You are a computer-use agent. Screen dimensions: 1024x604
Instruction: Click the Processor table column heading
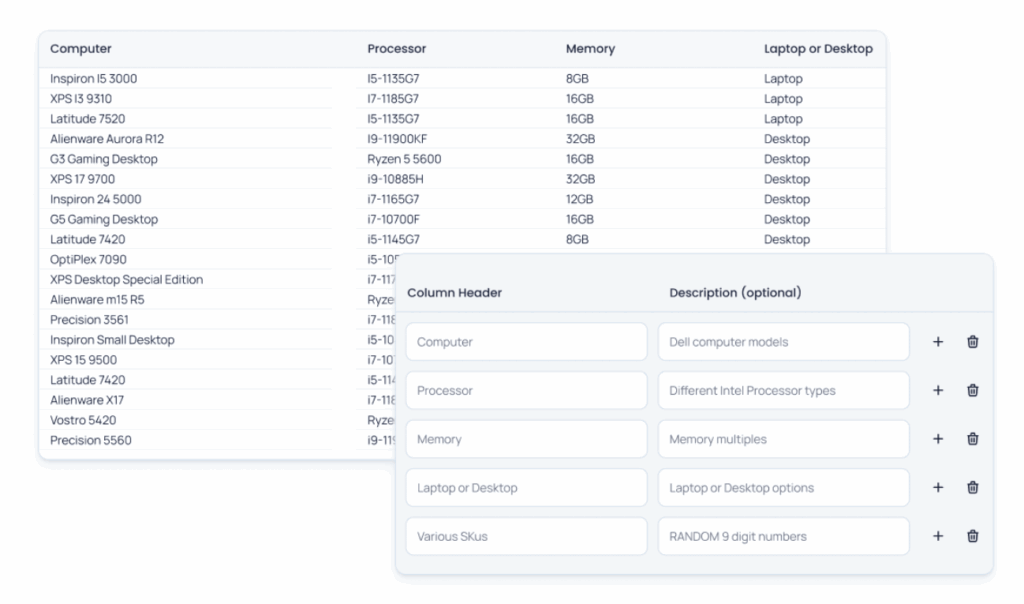396,49
